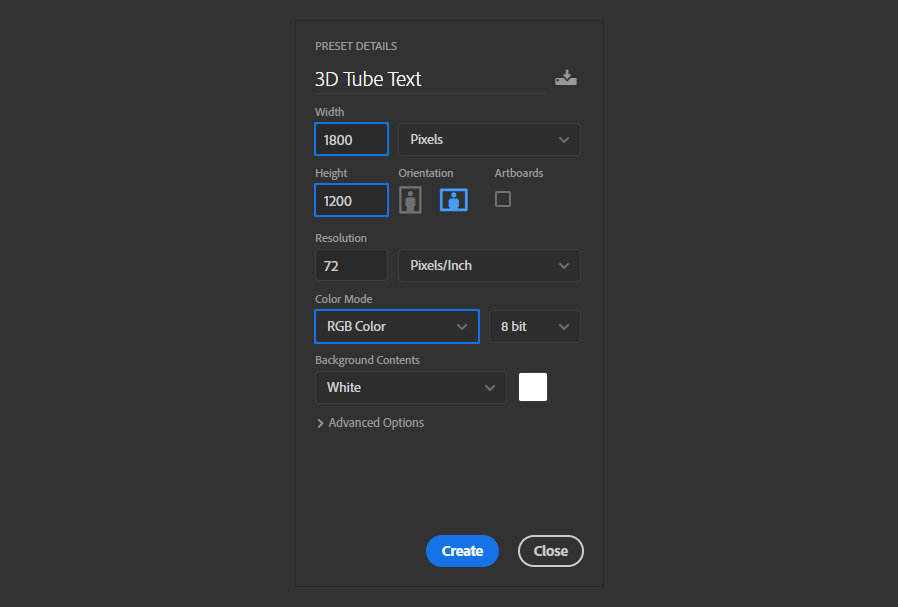
Task: Open the White background contents dropdown
Action: click(x=411, y=388)
